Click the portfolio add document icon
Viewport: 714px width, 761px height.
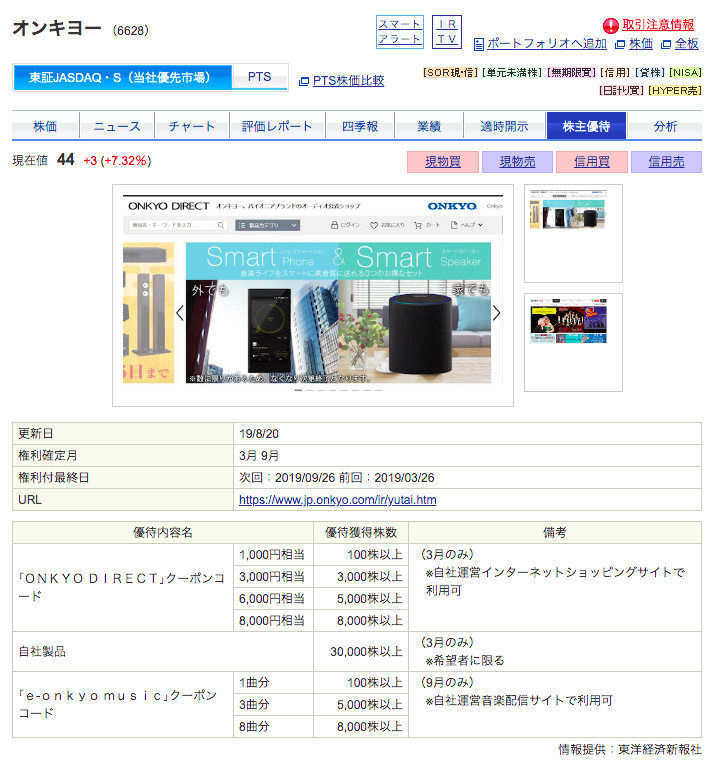[x=479, y=45]
